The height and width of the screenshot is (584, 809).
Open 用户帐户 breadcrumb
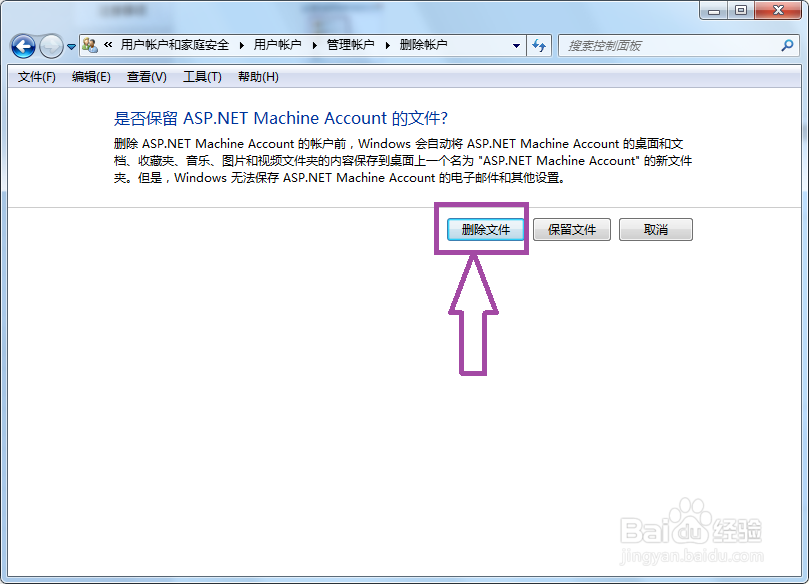pos(277,45)
